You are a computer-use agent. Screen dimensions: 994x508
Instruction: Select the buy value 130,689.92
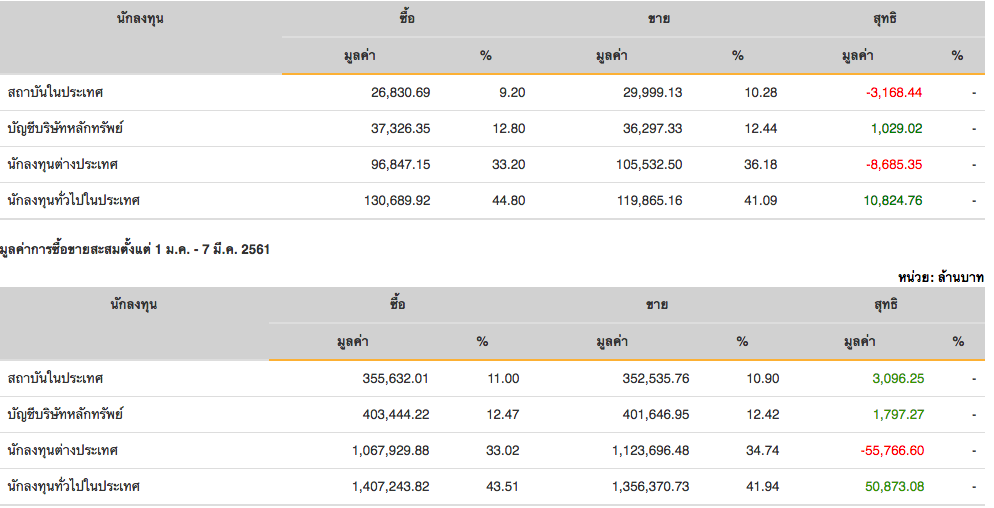coord(395,200)
